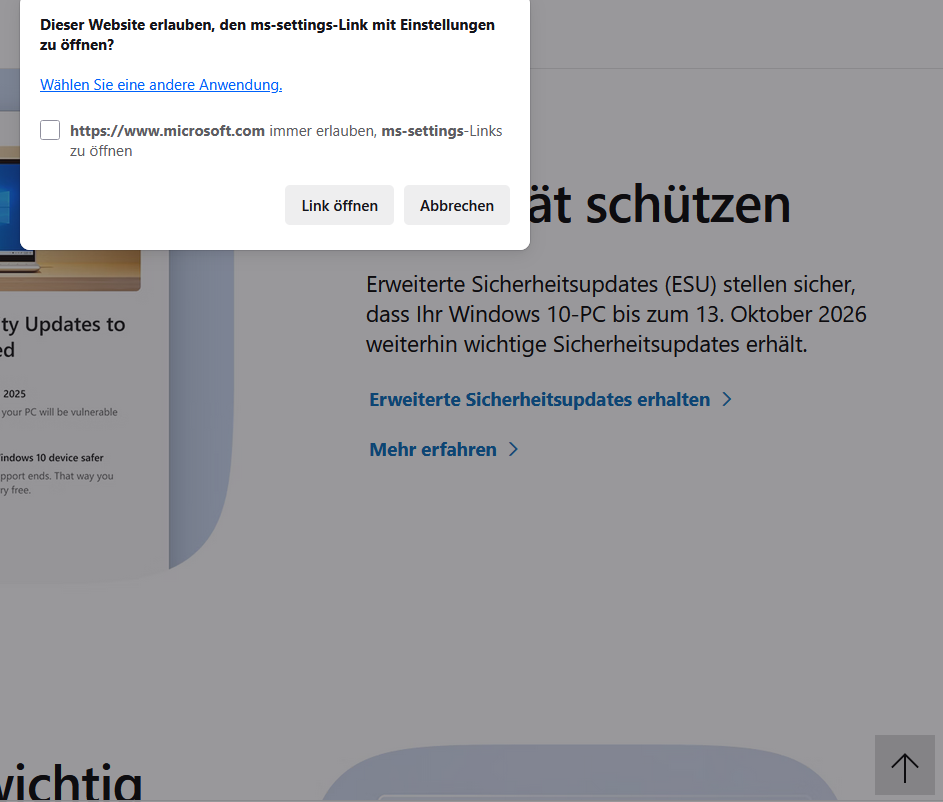Image resolution: width=943 pixels, height=802 pixels.
Task: Click the dialog question title text
Action: coord(267,34)
